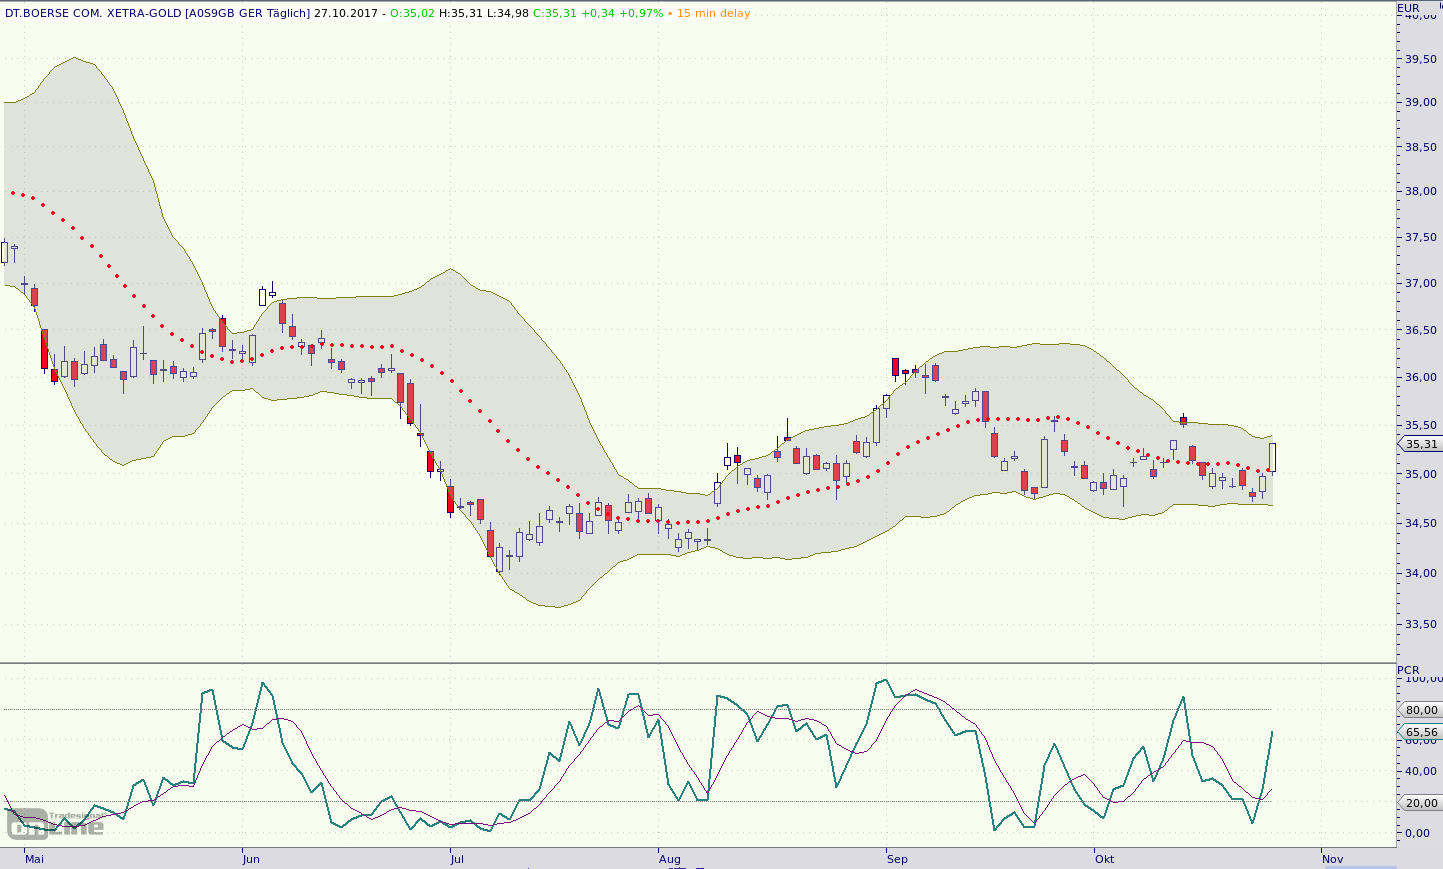Screen dimensions: 1443x869
Task: Click the PCR indicator label
Action: 1408,670
